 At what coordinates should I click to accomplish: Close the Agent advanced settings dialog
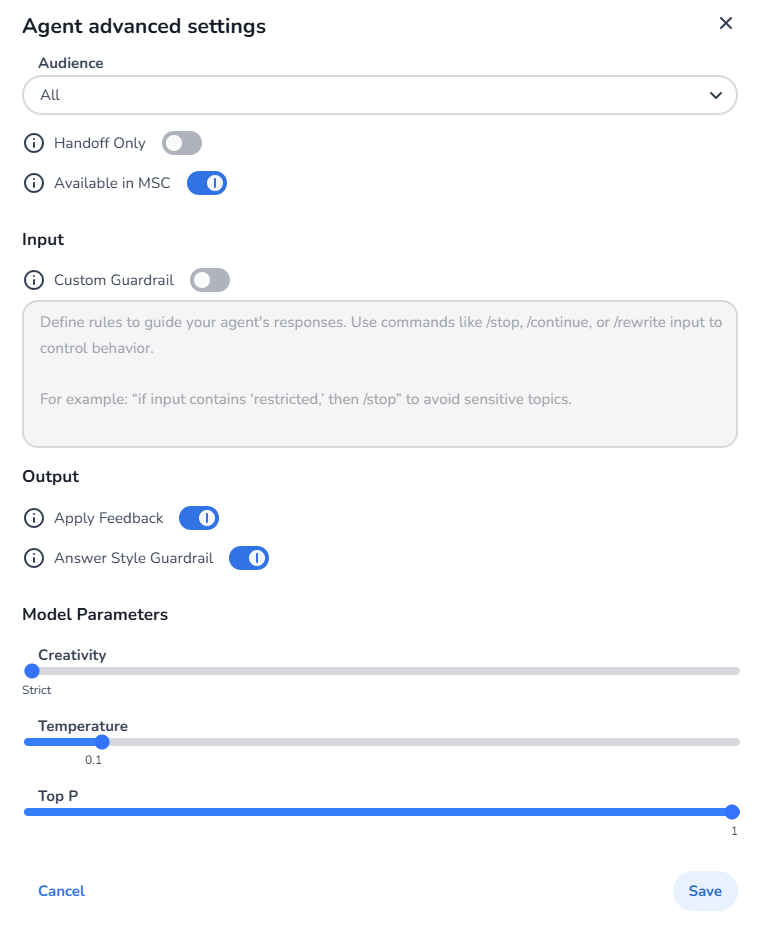point(726,23)
